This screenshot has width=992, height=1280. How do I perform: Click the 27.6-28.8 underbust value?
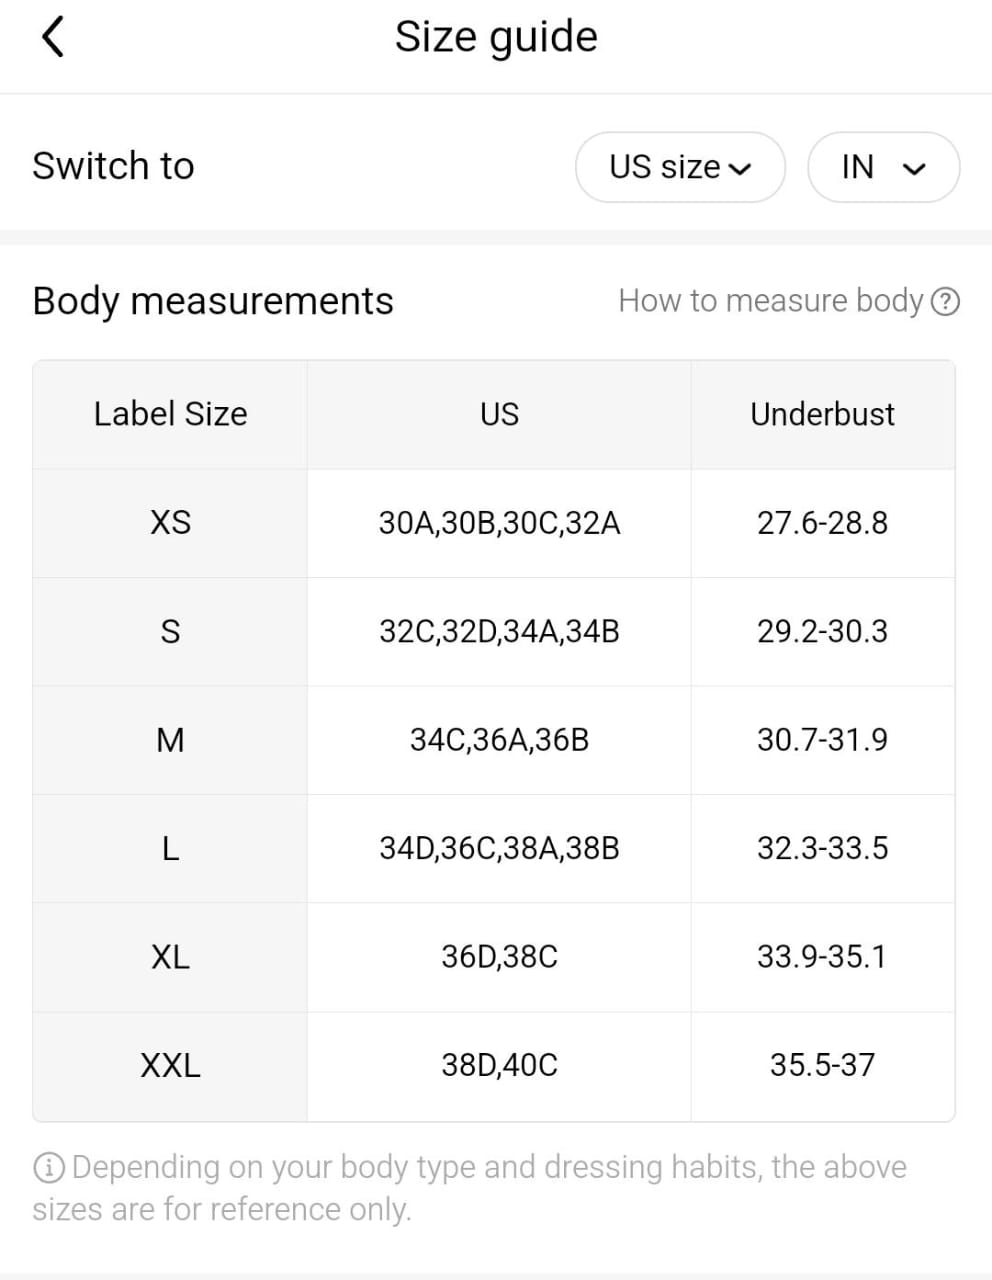click(x=822, y=523)
